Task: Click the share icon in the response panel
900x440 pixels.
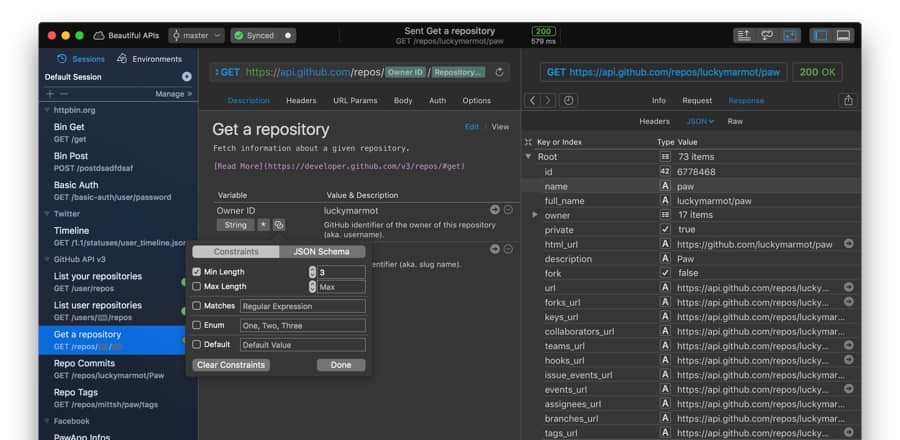Action: coord(848,100)
